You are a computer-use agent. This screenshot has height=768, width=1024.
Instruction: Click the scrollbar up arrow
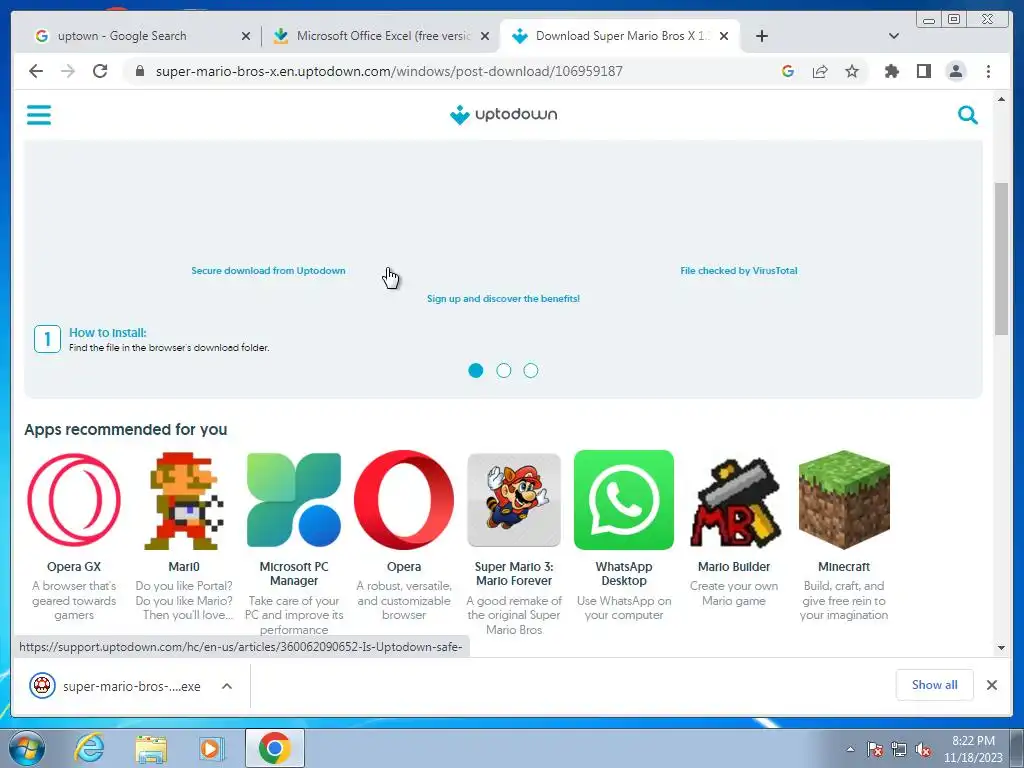tap(1001, 99)
